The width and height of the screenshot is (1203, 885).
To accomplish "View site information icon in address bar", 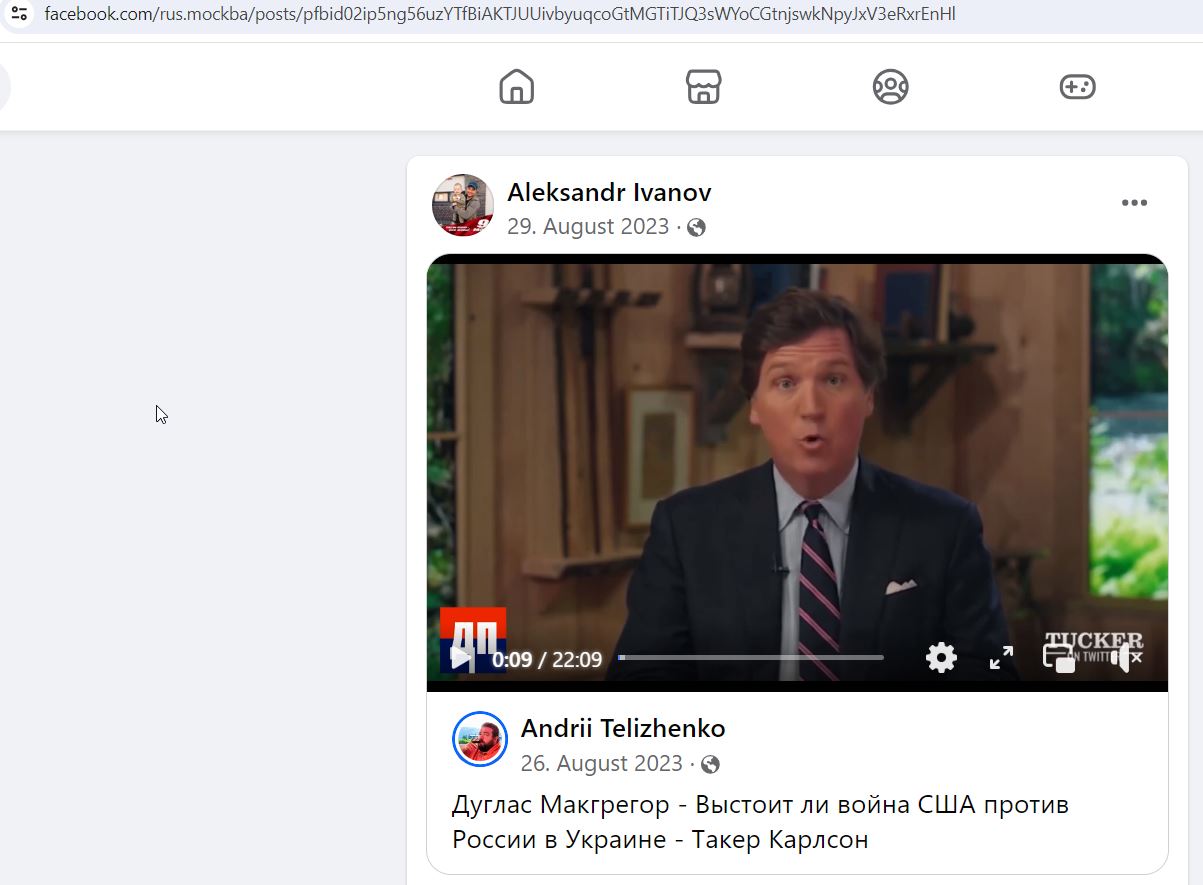I will [x=19, y=15].
